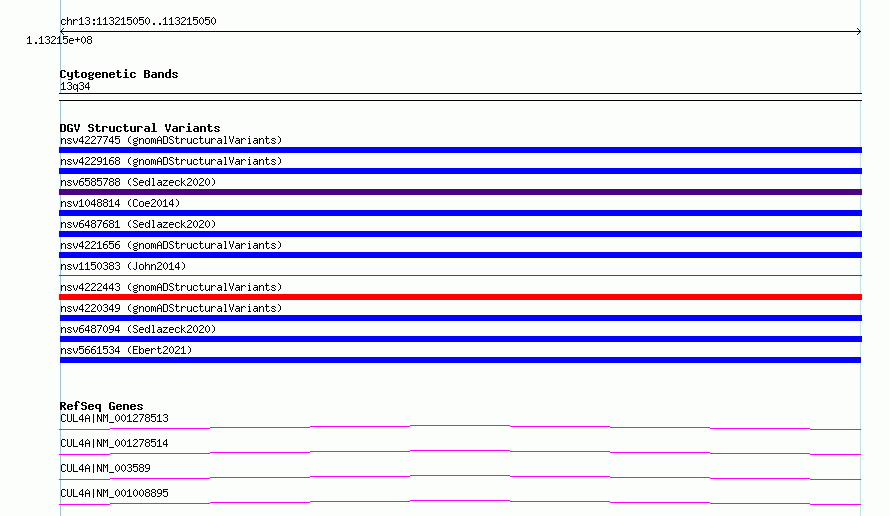This screenshot has height=516, width=890.
Task: Open the nsv1048814 (Coe2014) label
Action: [120, 203]
